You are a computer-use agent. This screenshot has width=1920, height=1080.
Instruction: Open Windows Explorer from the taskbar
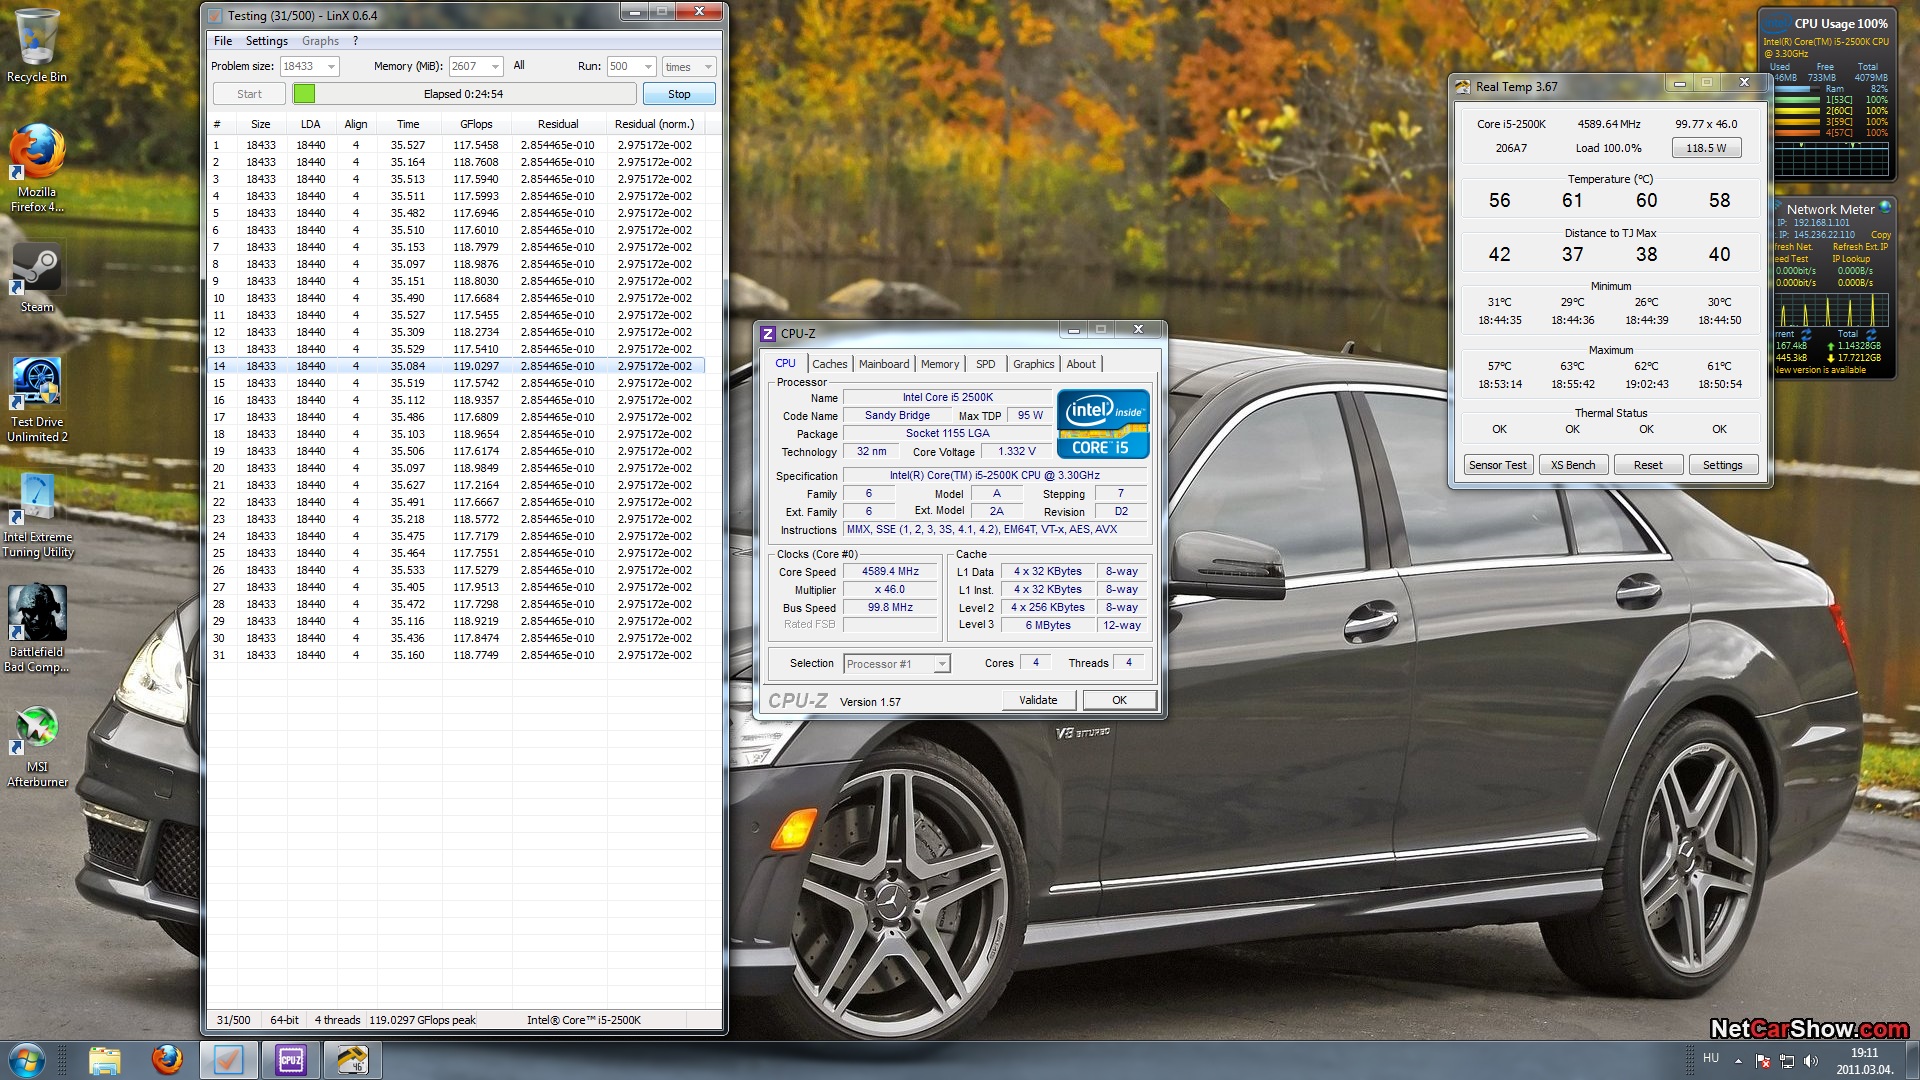click(x=104, y=1060)
